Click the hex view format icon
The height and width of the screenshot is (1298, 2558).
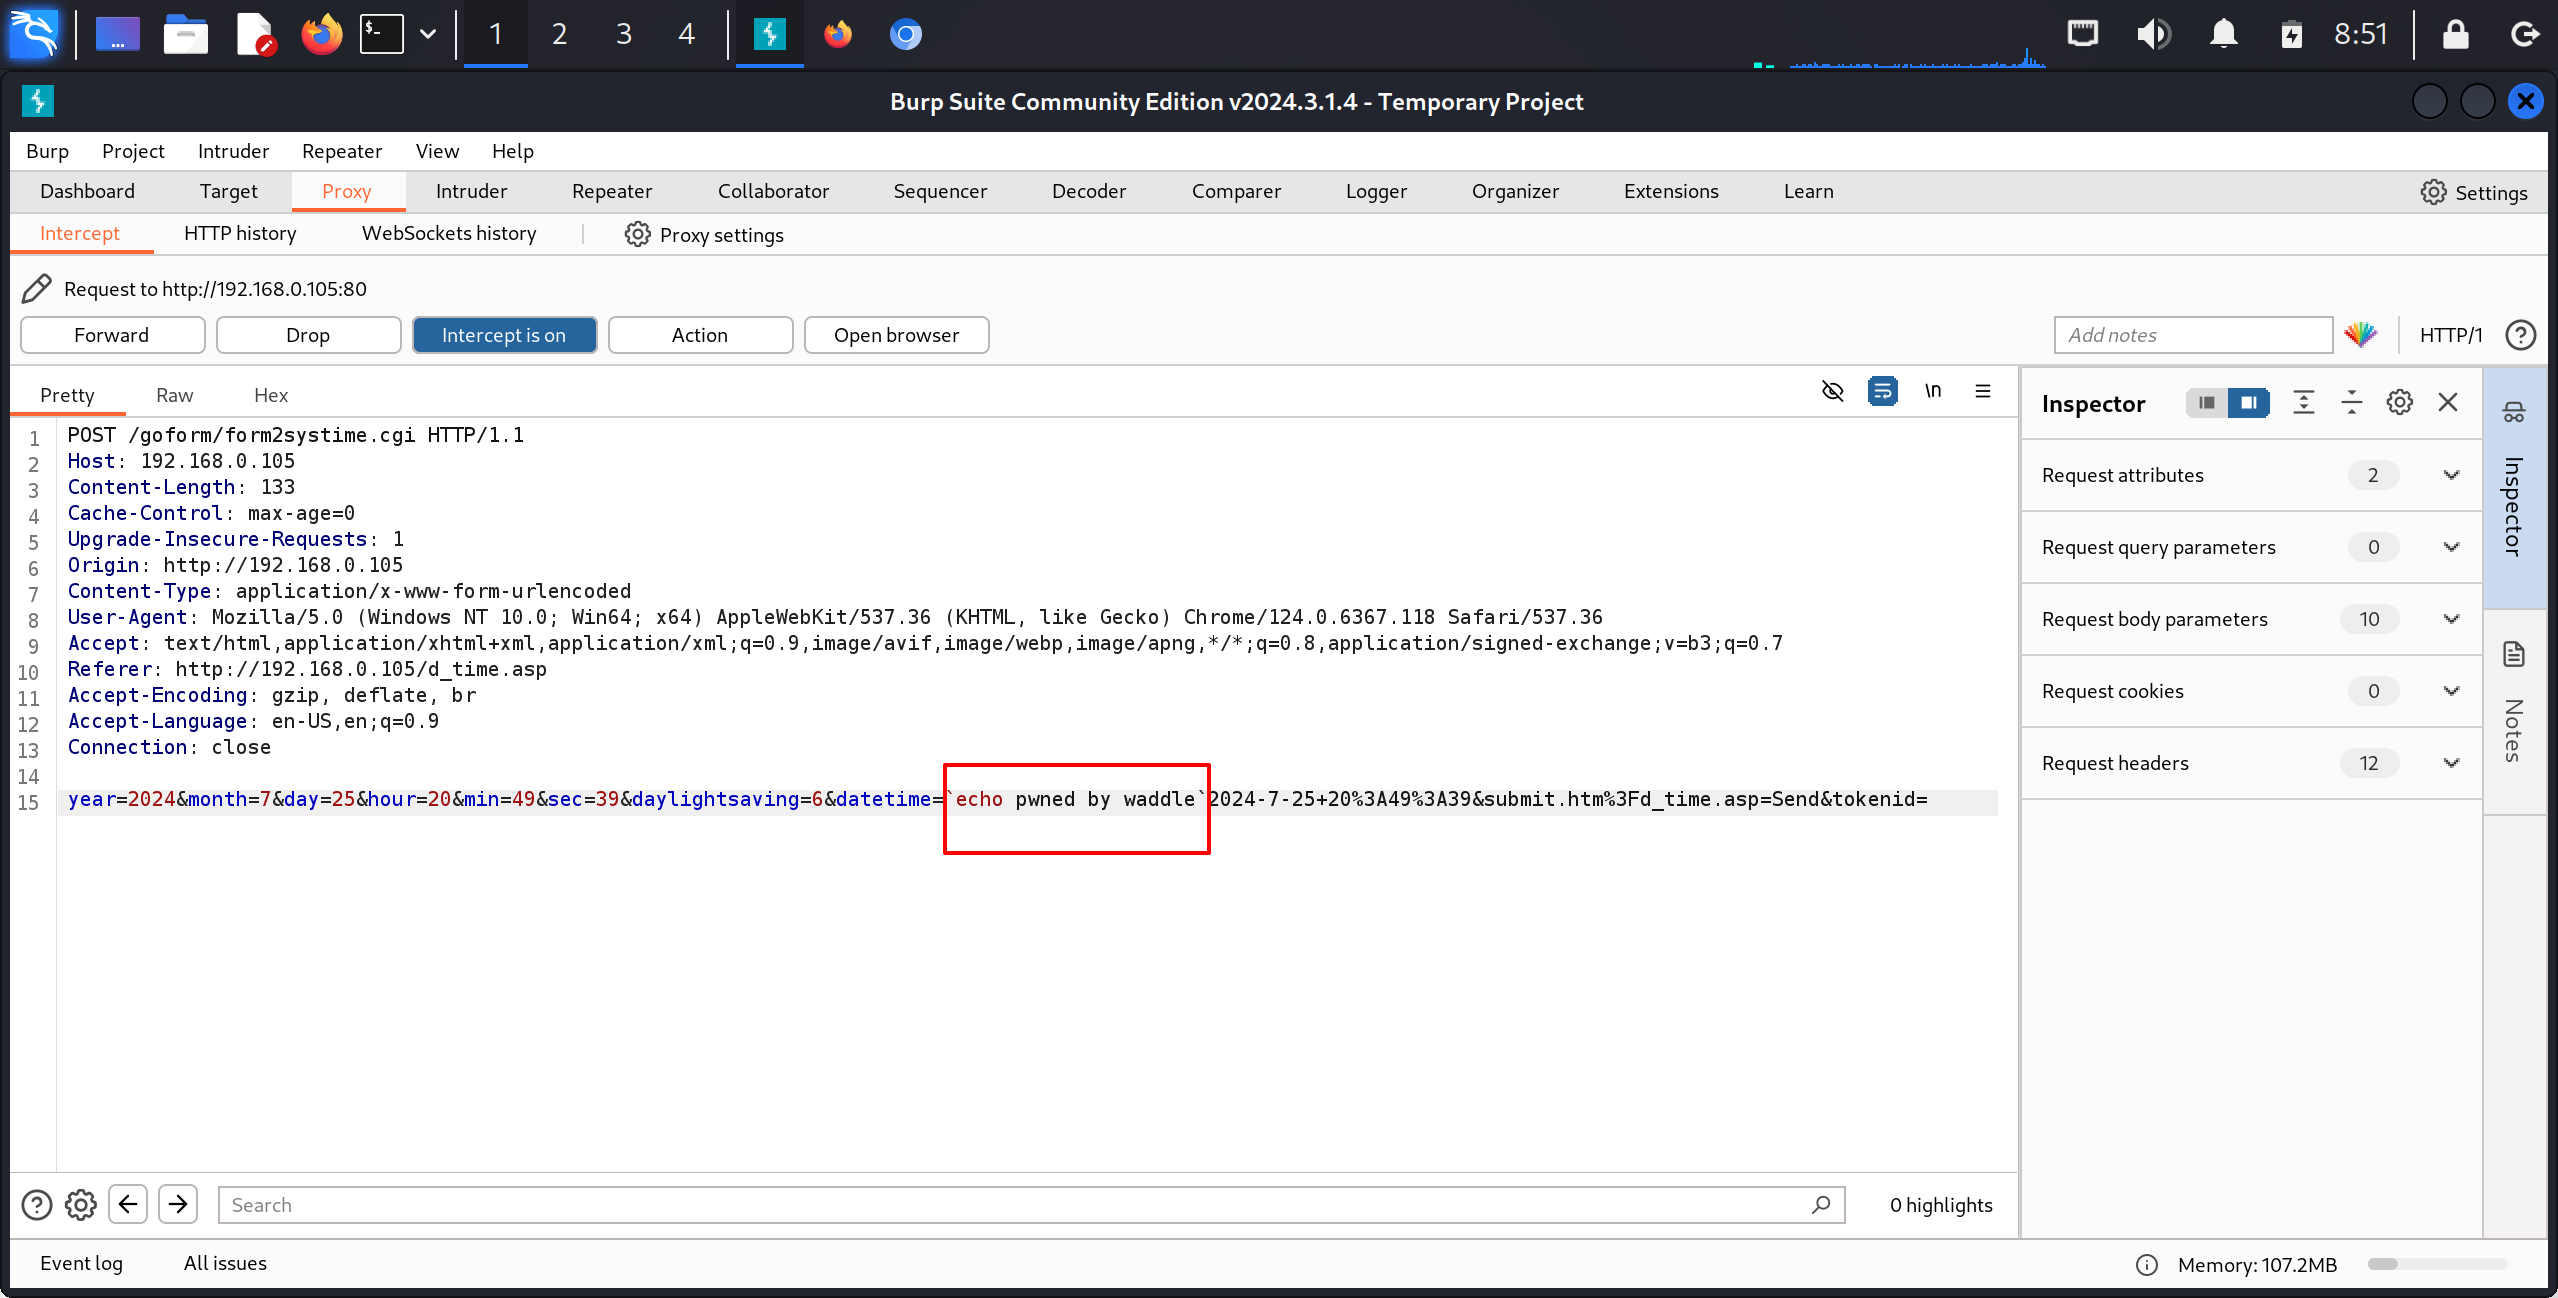point(270,396)
